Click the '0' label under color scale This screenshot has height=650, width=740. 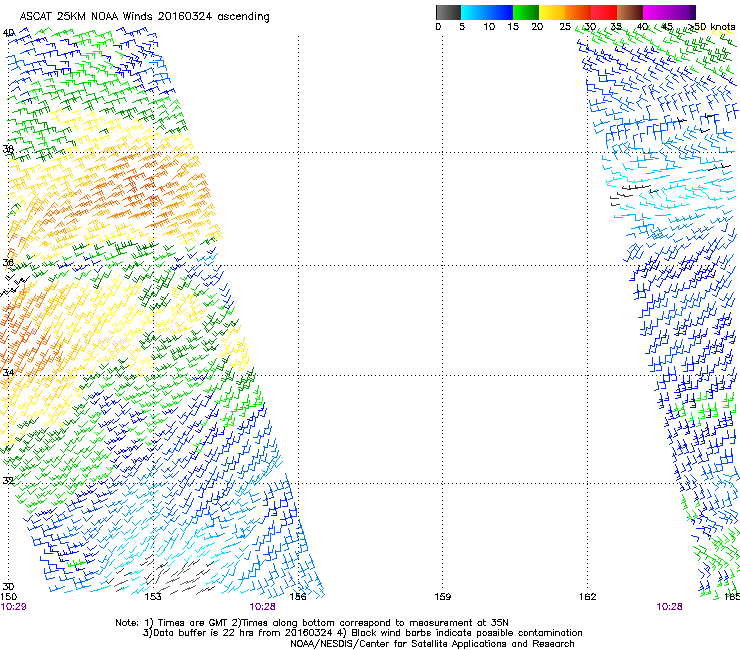[x=438, y=27]
